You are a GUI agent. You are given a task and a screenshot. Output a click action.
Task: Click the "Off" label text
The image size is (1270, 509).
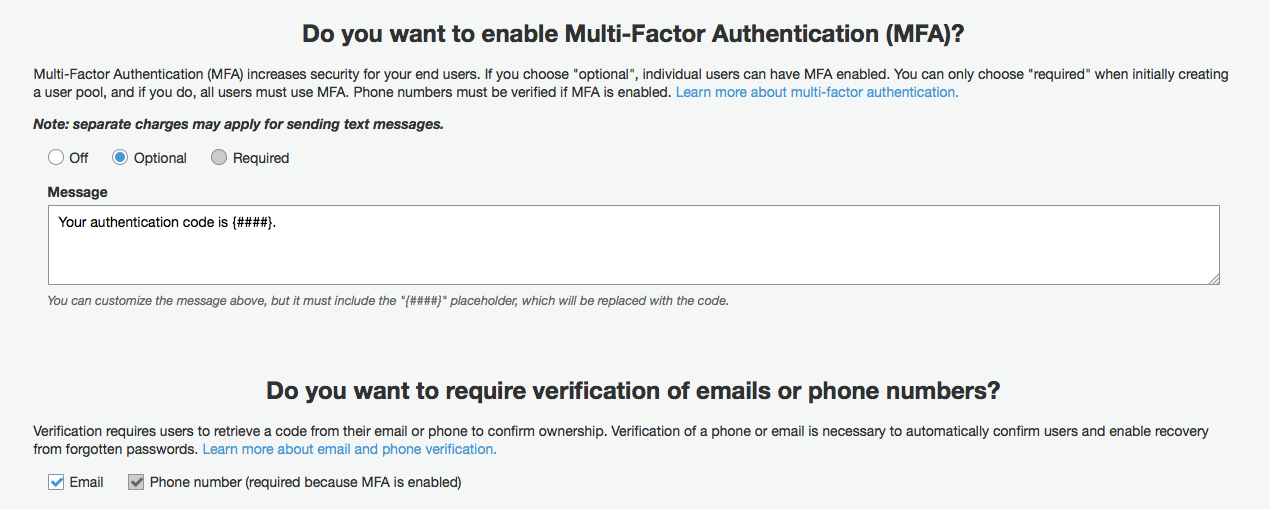(79, 158)
